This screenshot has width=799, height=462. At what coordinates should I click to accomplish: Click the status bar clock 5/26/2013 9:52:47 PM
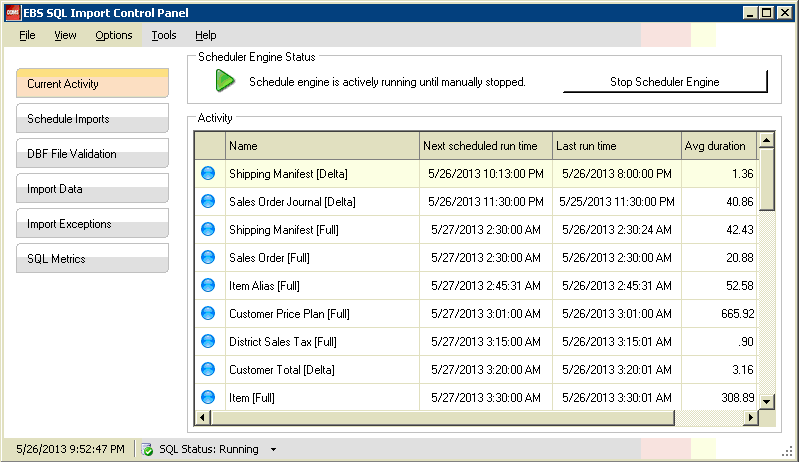[70, 449]
